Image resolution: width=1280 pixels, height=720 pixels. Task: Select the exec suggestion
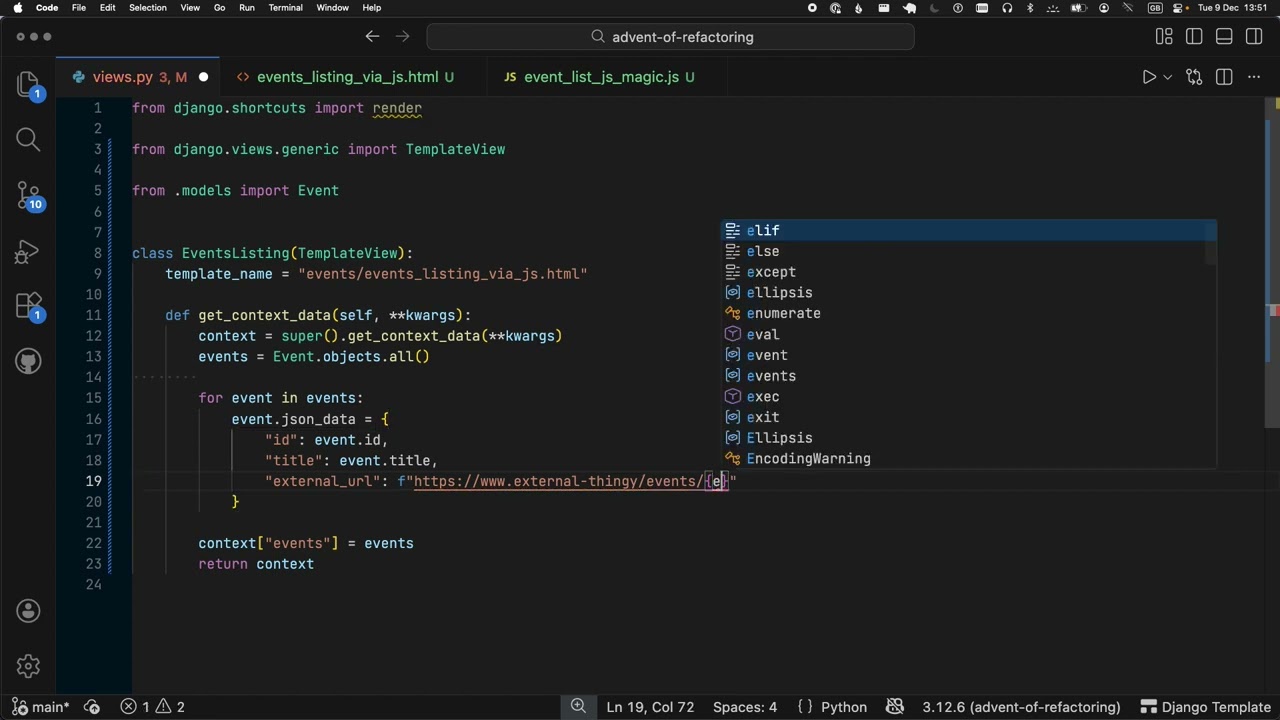pos(969,397)
